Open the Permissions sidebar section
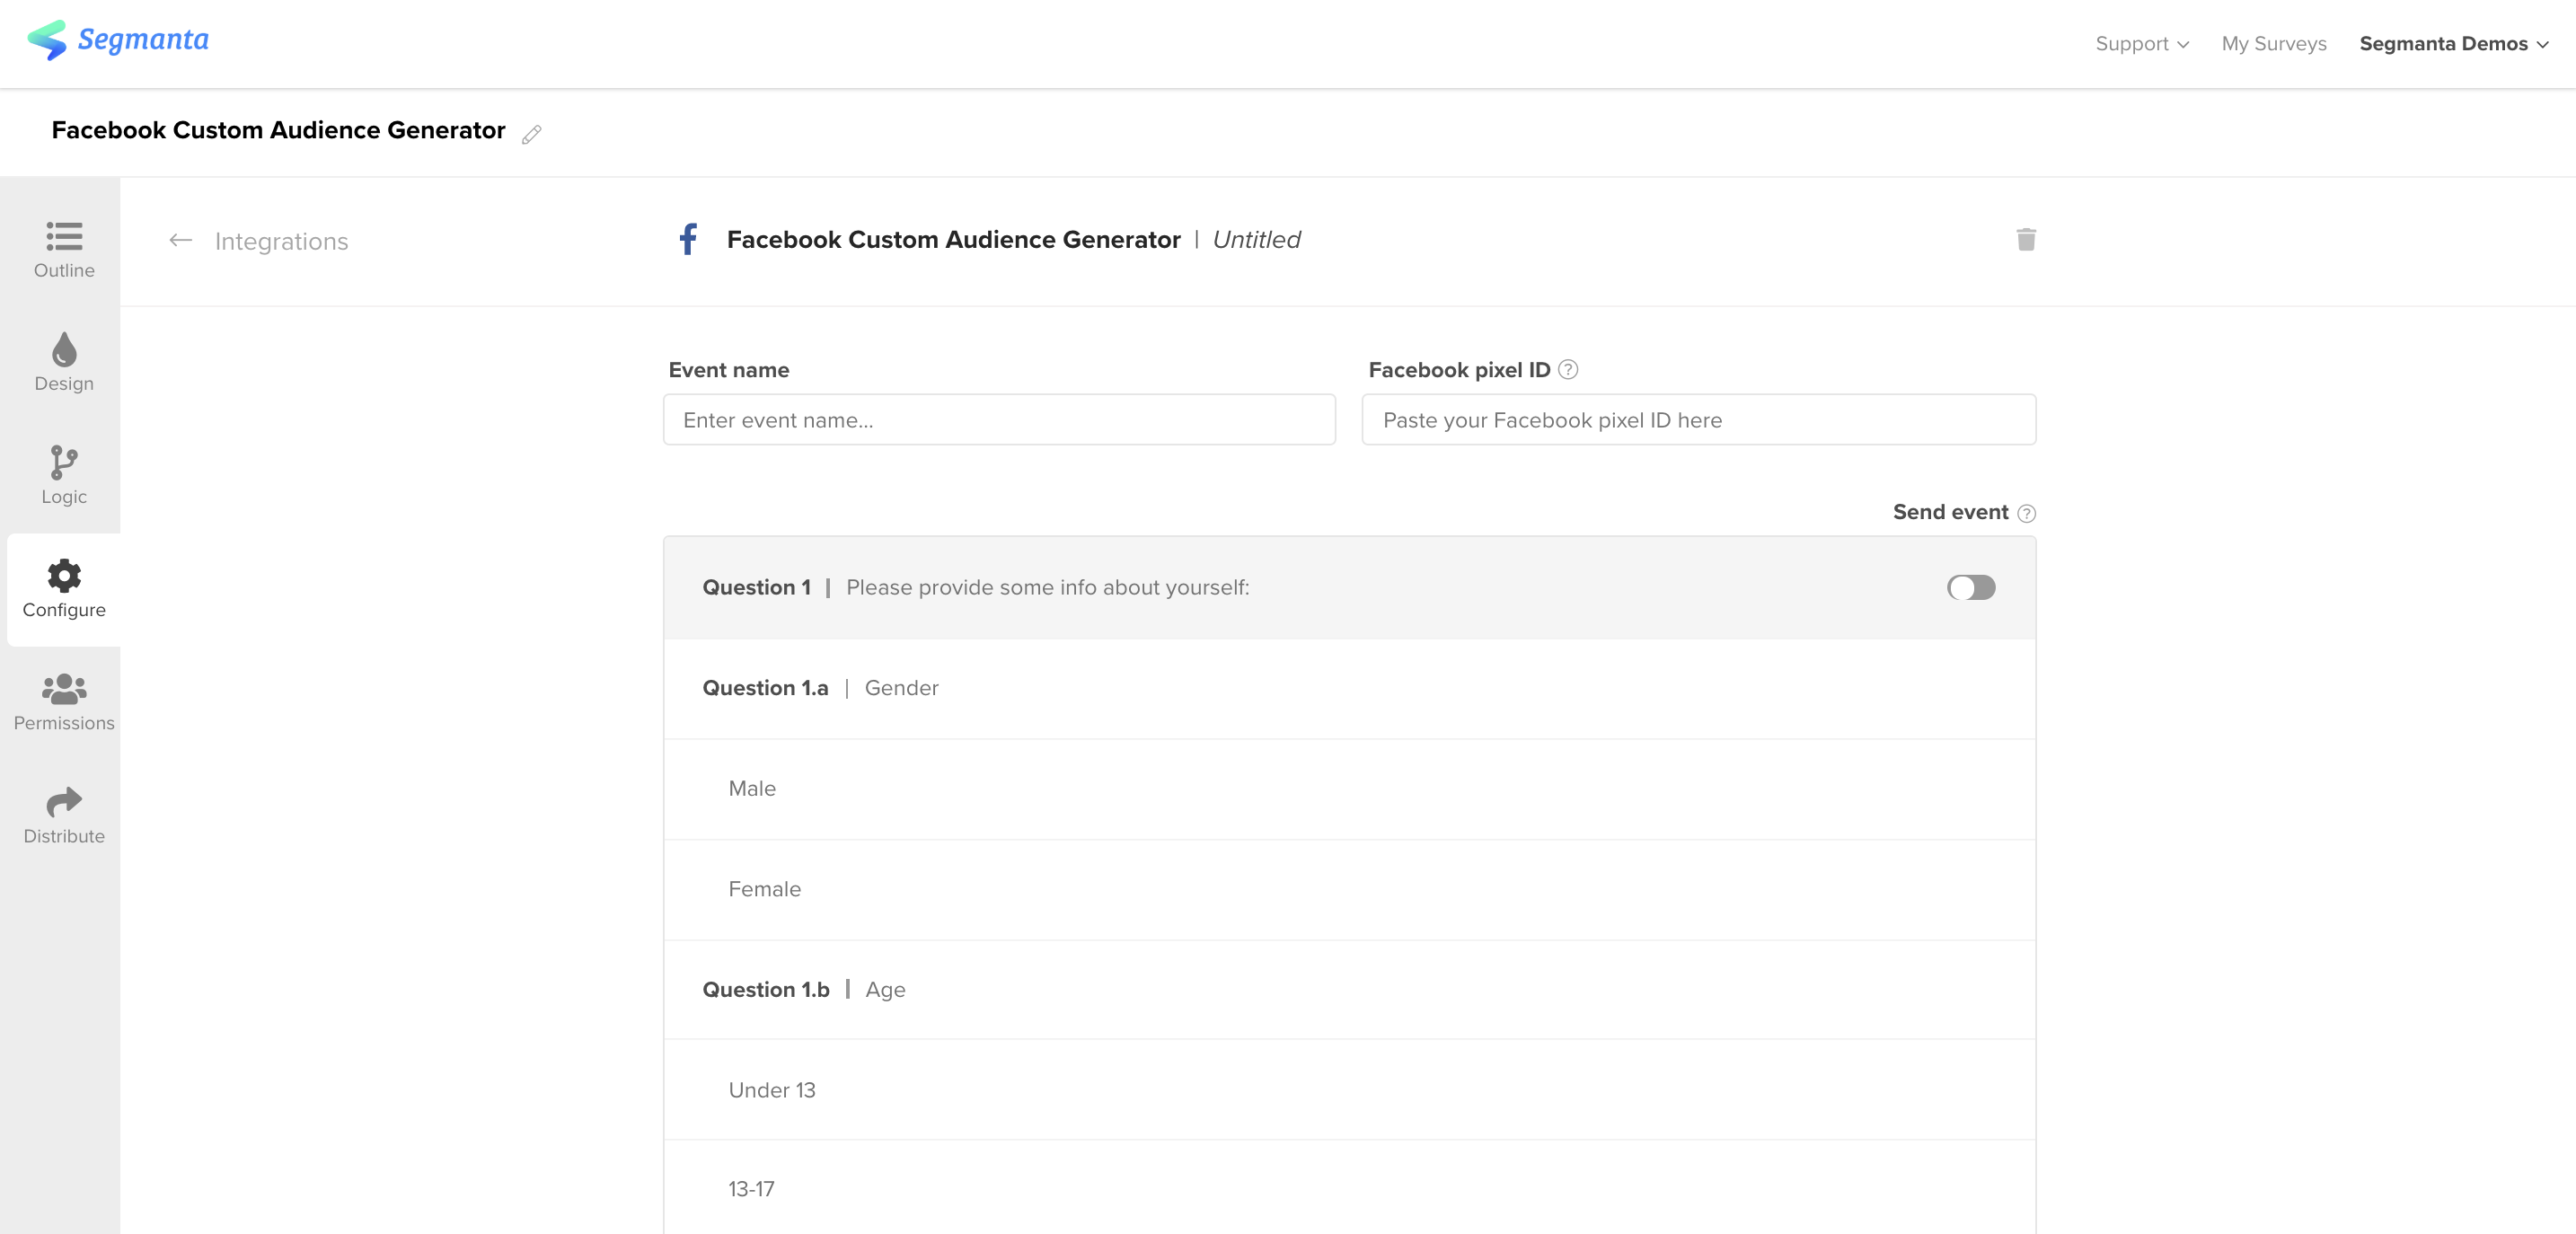The width and height of the screenshot is (2576, 1234). [64, 702]
